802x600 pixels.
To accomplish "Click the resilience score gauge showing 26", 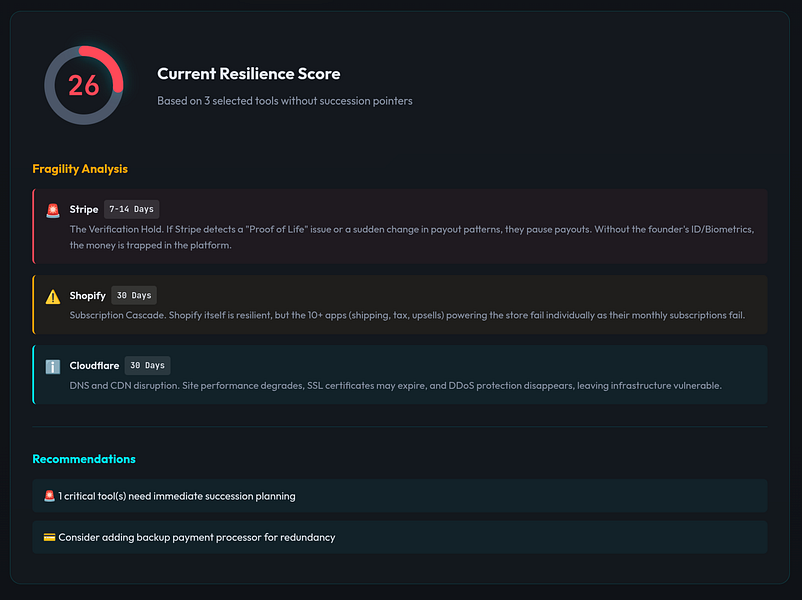I will tap(84, 85).
